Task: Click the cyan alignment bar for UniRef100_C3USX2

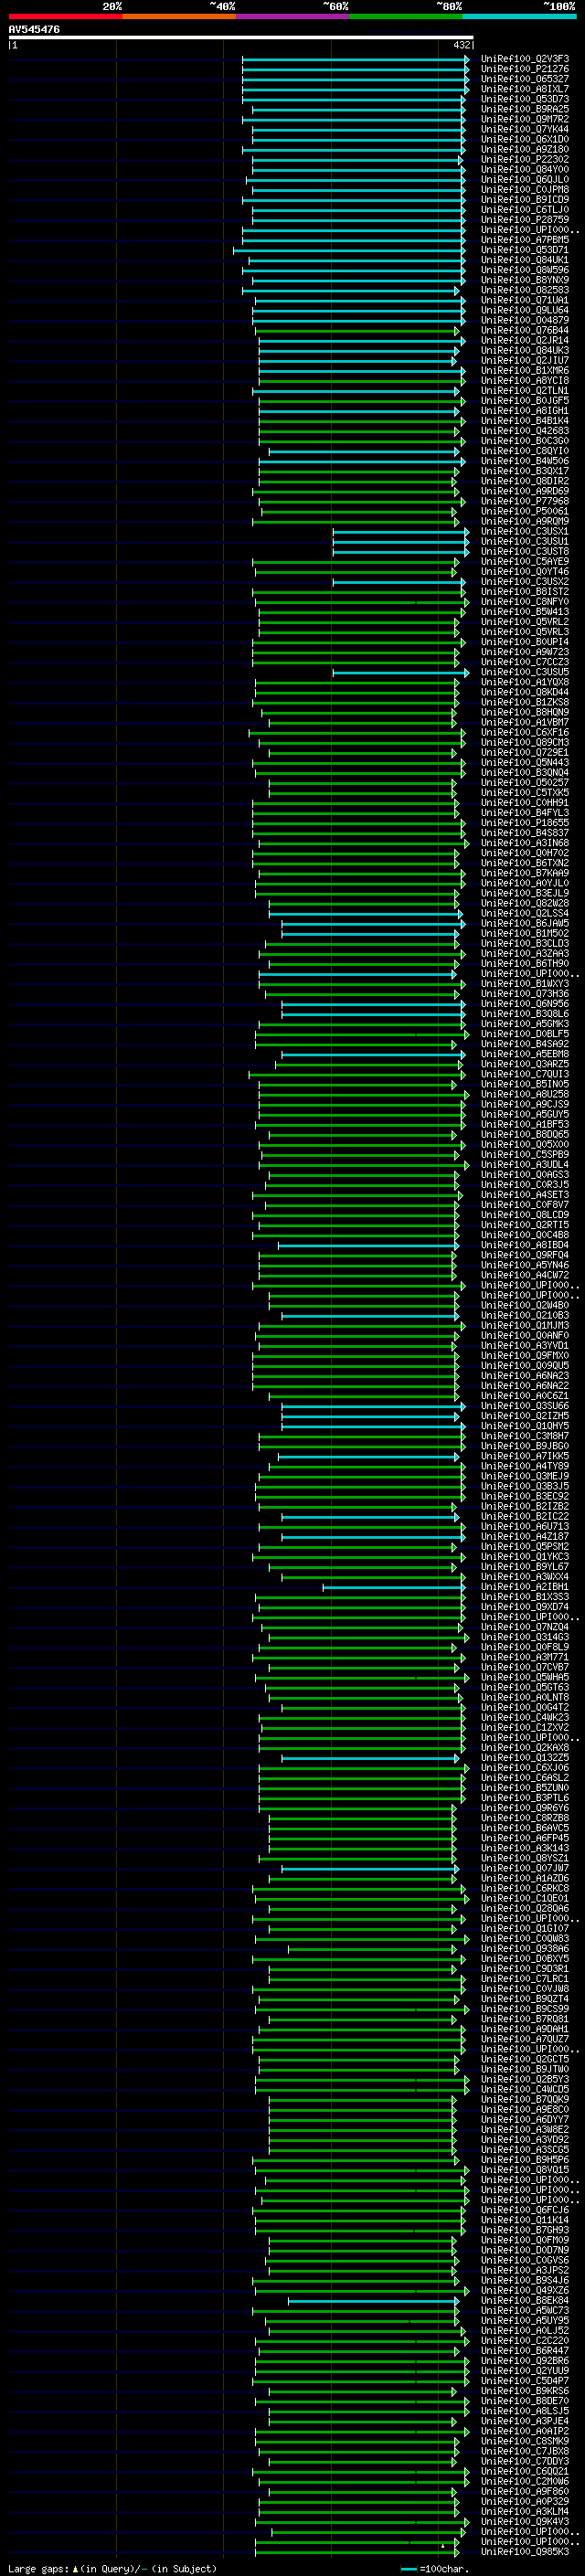Action: [x=398, y=582]
